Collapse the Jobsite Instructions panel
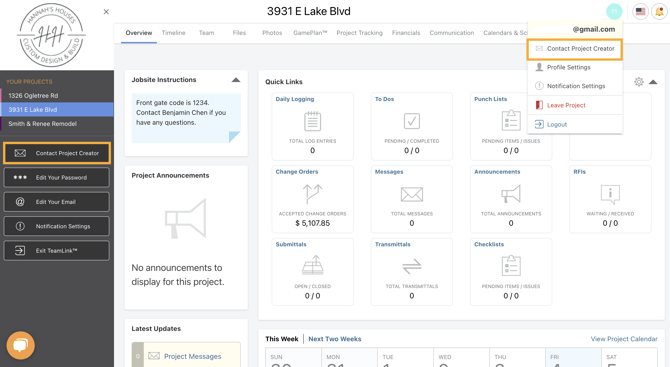670x367 pixels. pos(236,80)
